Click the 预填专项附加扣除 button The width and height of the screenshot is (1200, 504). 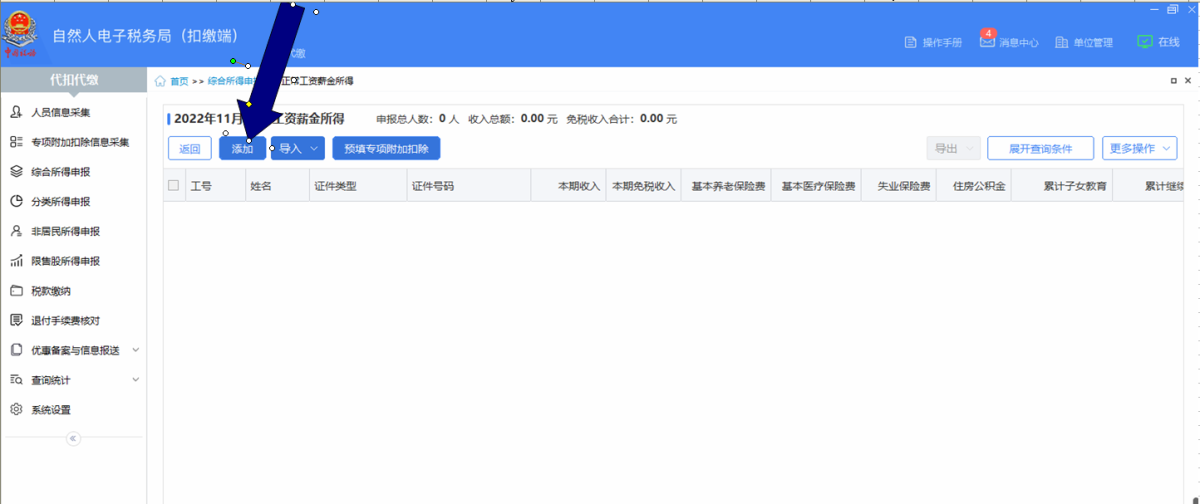pos(386,149)
